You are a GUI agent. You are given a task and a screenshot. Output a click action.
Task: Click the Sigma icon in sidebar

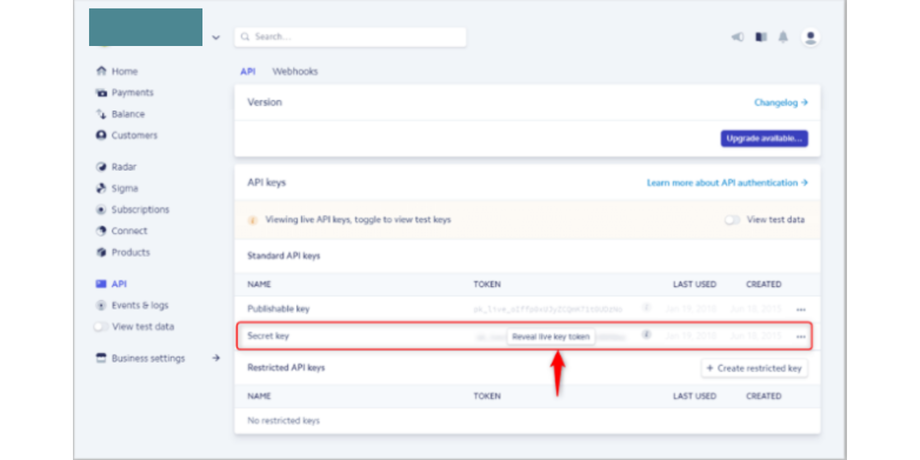(101, 188)
